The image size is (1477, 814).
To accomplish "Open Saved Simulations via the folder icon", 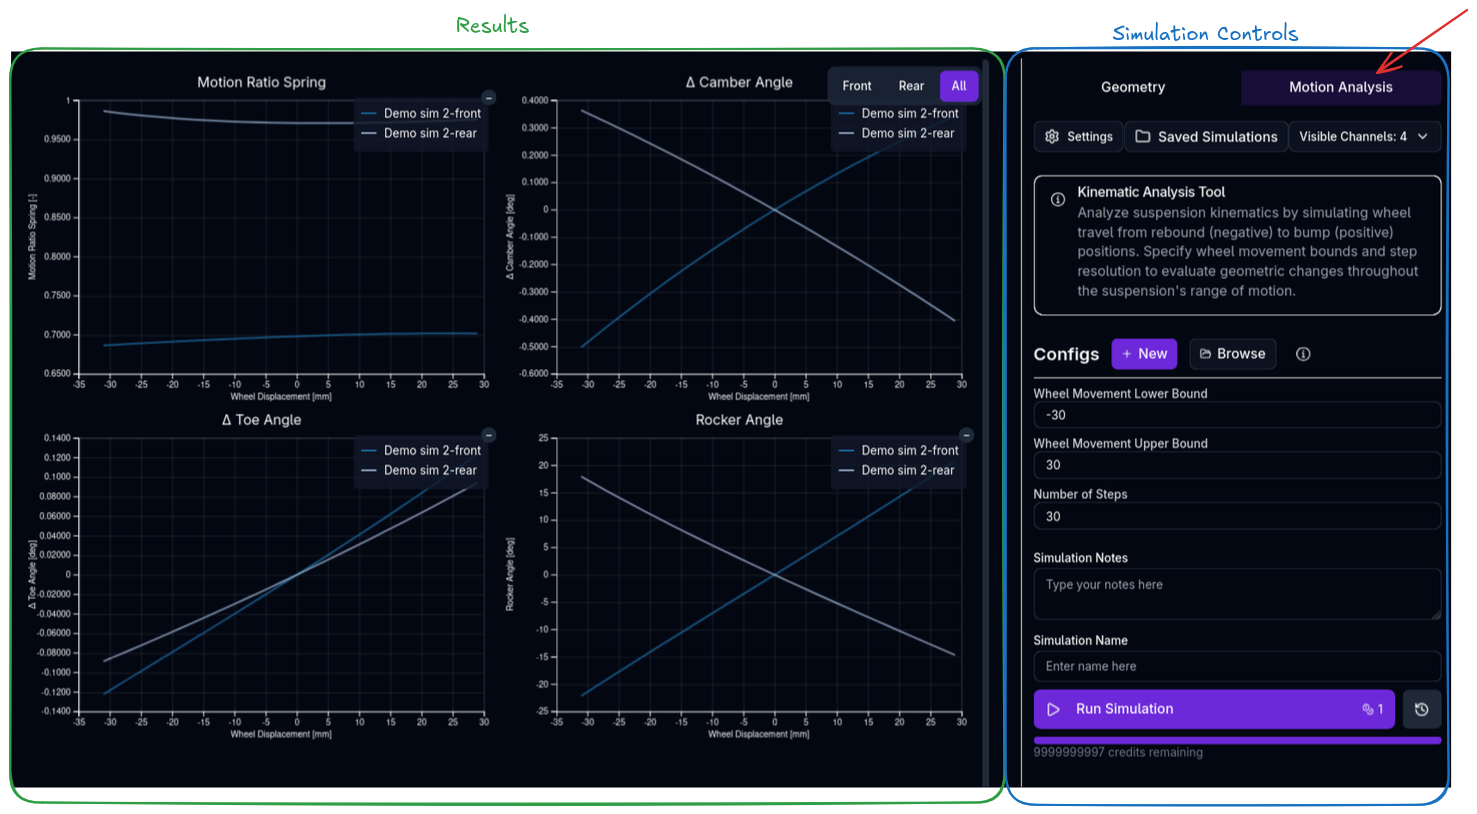I will pyautogui.click(x=1144, y=137).
